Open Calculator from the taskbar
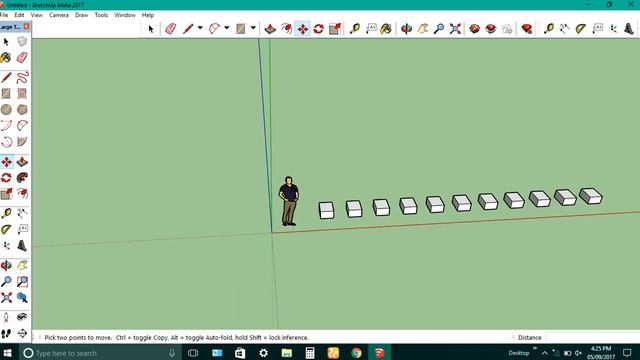The height and width of the screenshot is (360, 640). (310, 353)
